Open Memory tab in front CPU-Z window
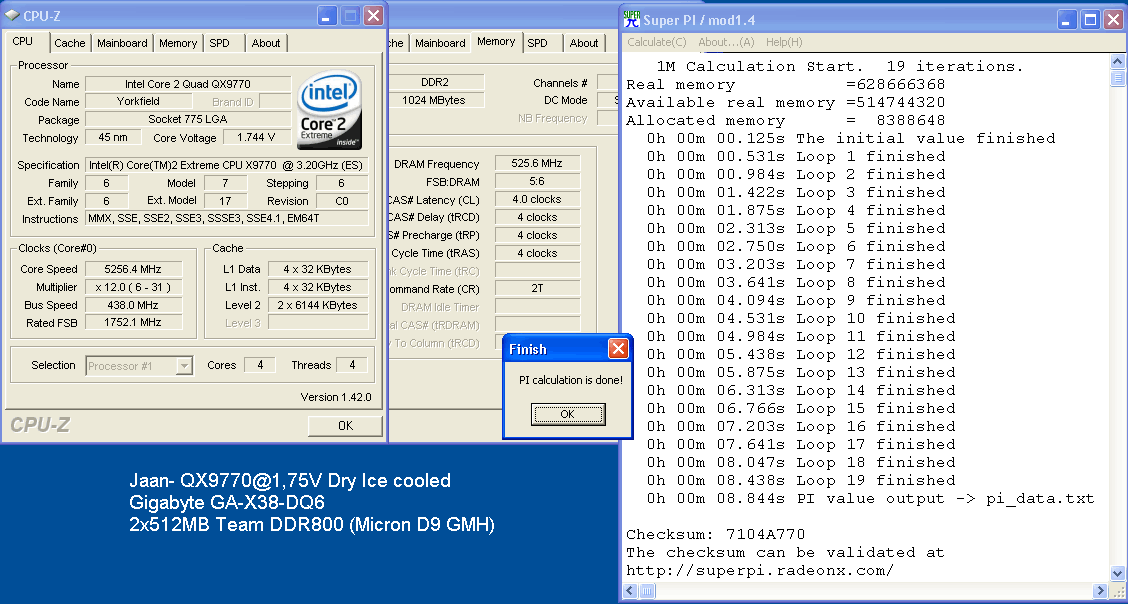Screen dimensions: 1128x604 click(178, 43)
